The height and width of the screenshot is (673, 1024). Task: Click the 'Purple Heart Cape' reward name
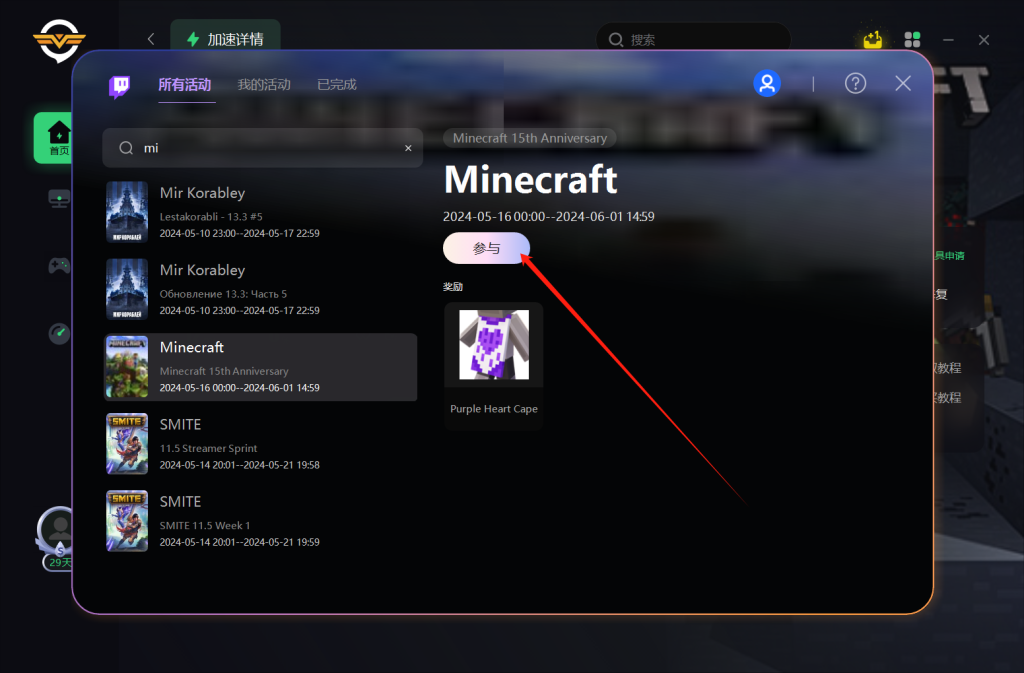tap(494, 409)
